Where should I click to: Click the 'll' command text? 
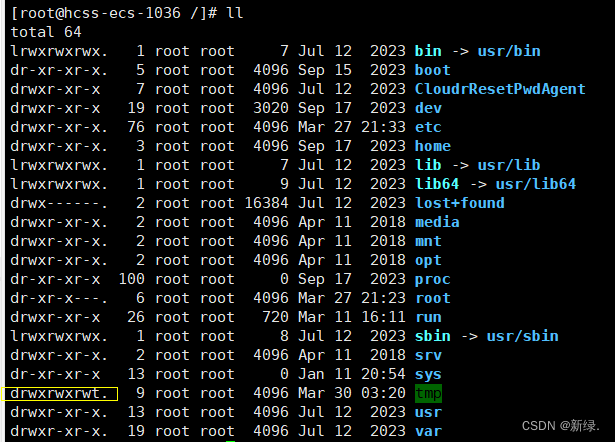click(x=235, y=13)
